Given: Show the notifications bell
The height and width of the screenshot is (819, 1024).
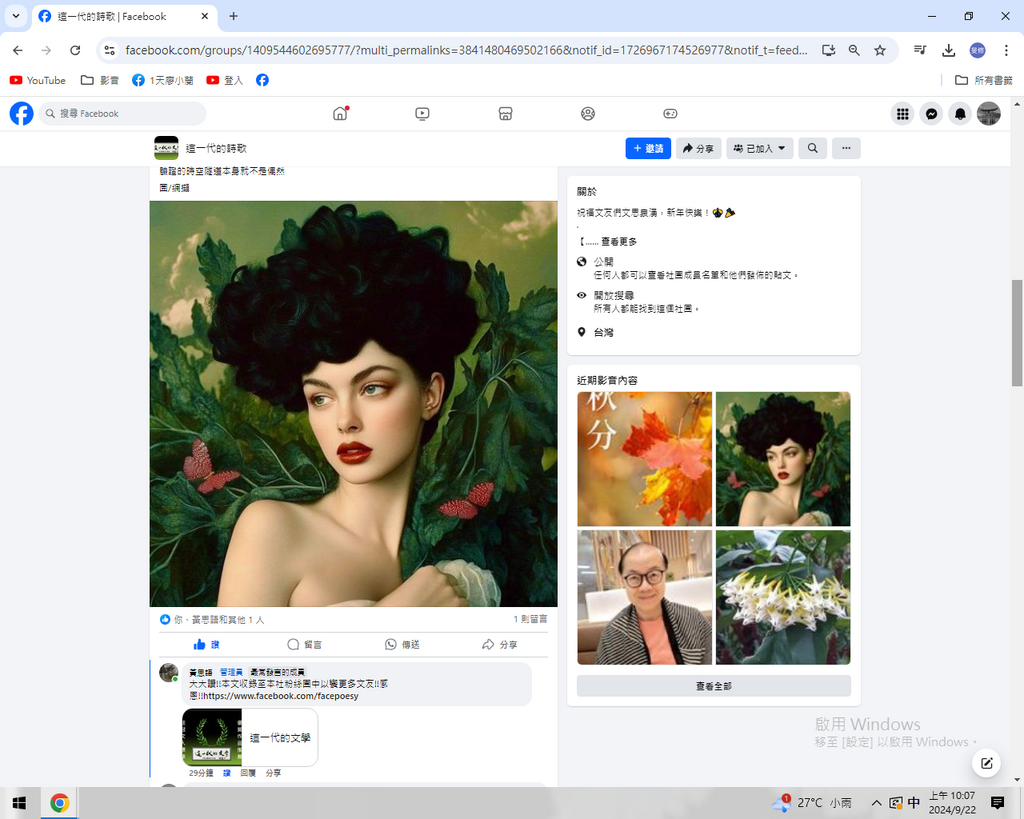Looking at the screenshot, I should tap(960, 114).
